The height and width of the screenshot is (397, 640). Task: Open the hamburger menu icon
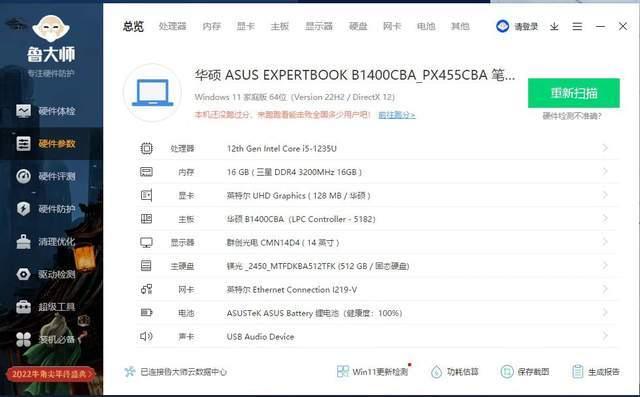[577, 27]
